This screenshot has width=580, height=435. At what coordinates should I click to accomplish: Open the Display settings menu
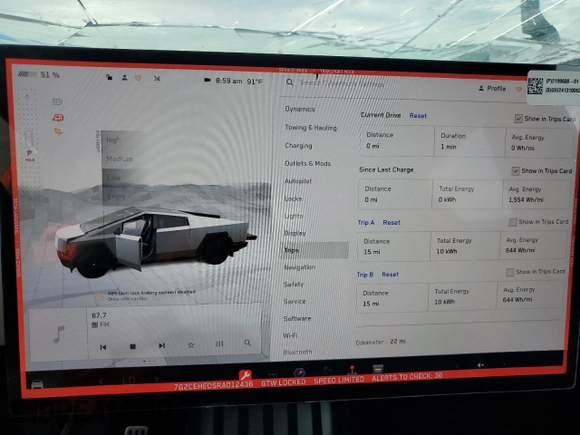(295, 233)
